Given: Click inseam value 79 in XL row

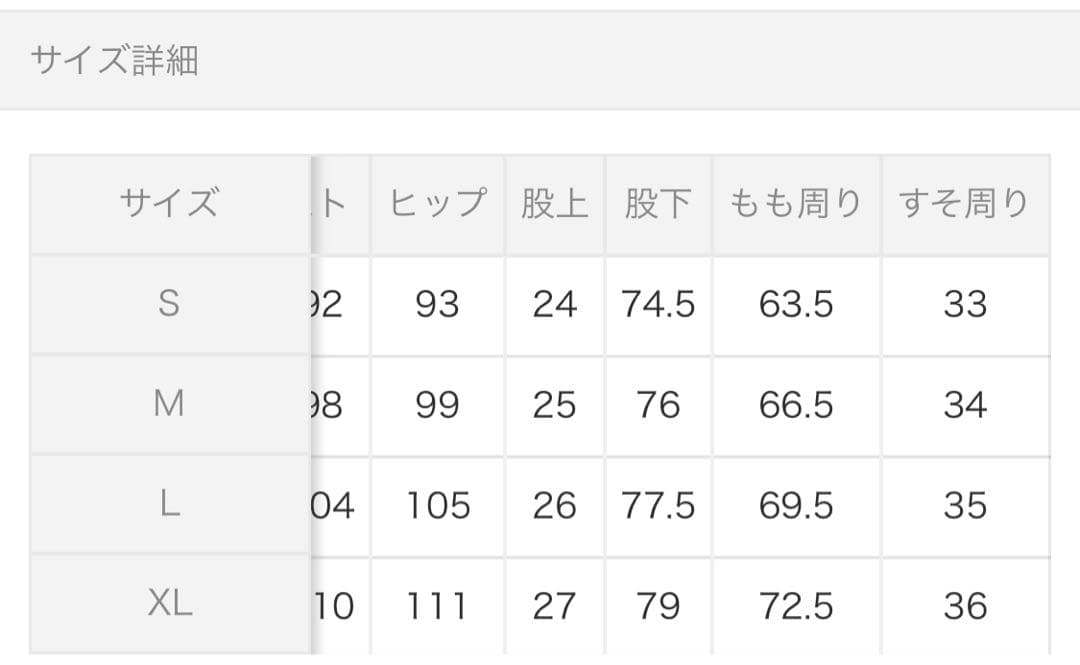Looking at the screenshot, I should point(658,606).
